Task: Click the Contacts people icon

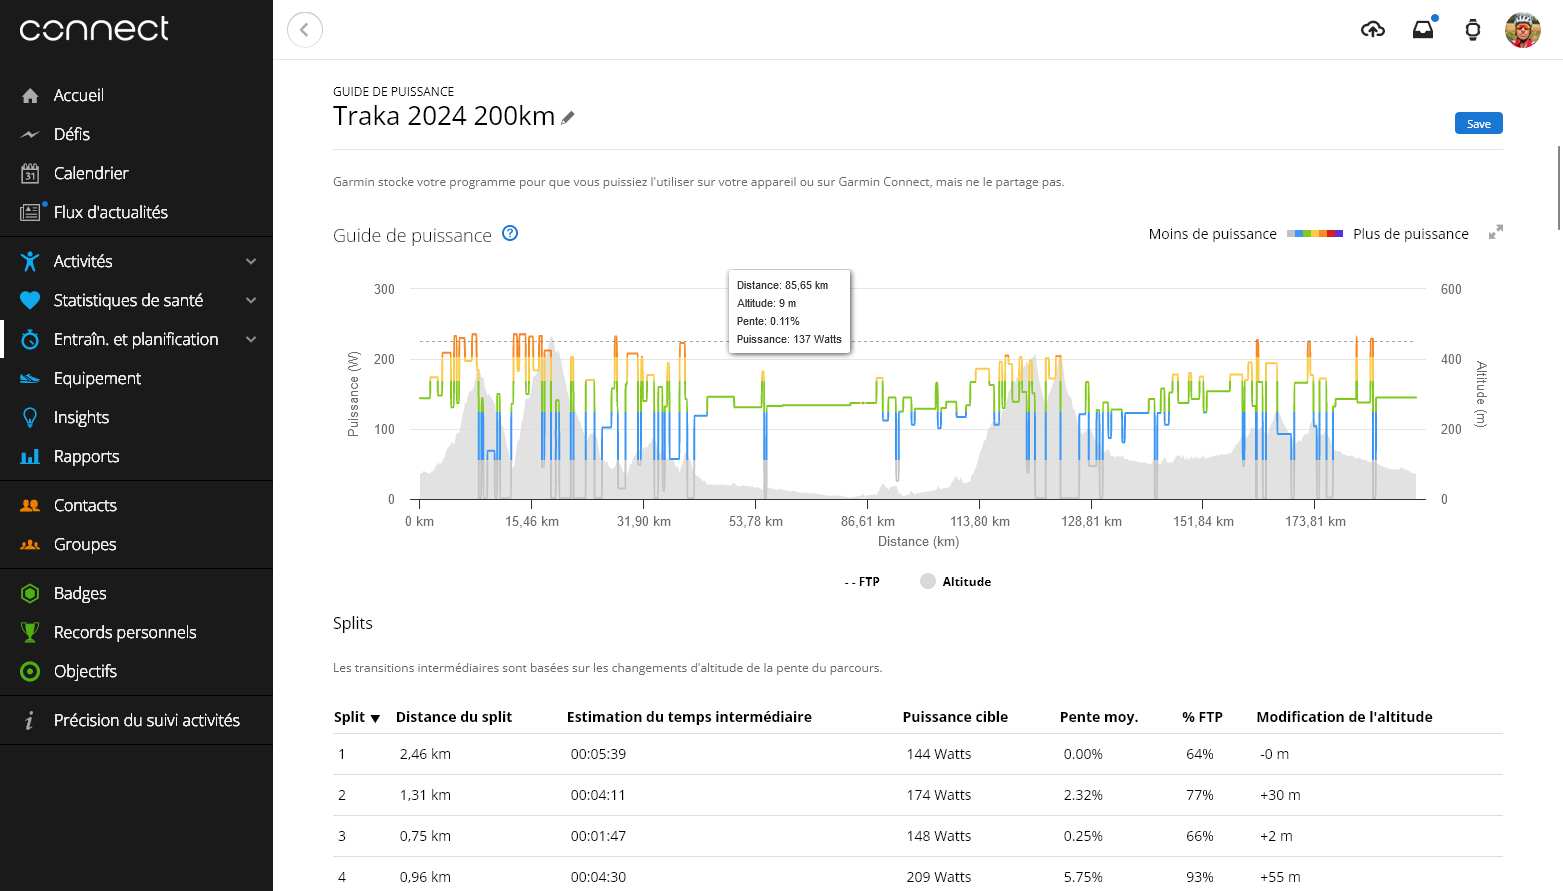Action: click(30, 505)
